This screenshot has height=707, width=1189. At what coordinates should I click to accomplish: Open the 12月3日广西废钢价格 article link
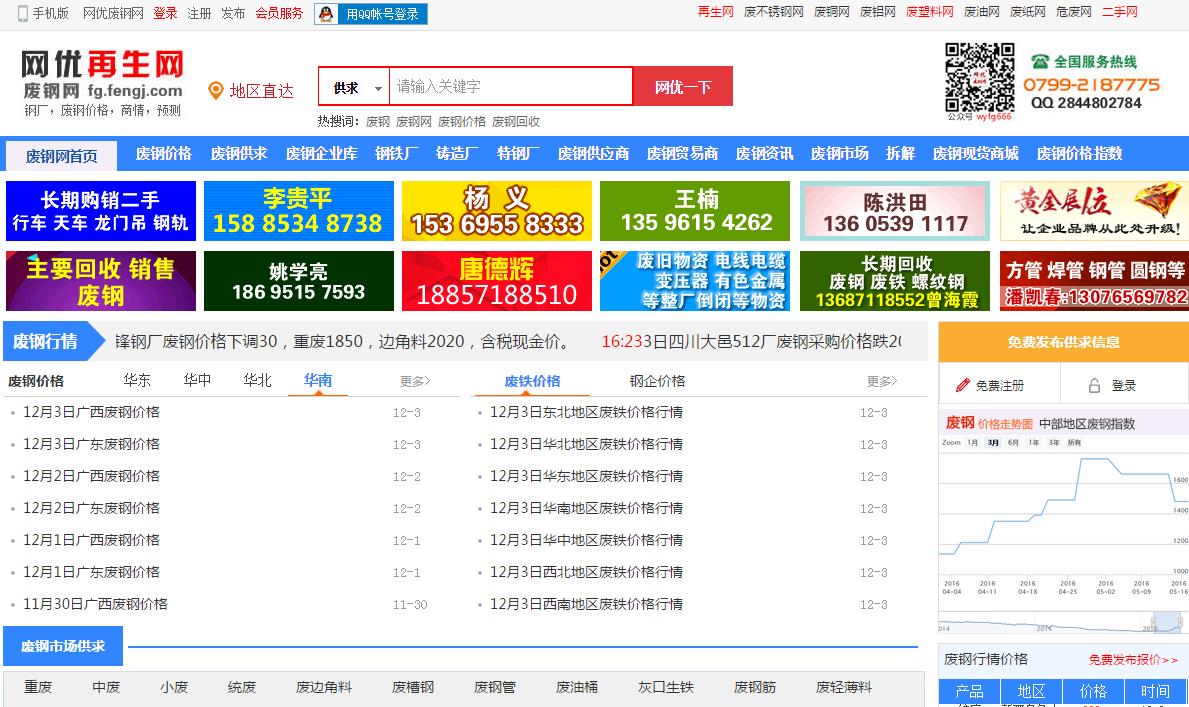91,412
